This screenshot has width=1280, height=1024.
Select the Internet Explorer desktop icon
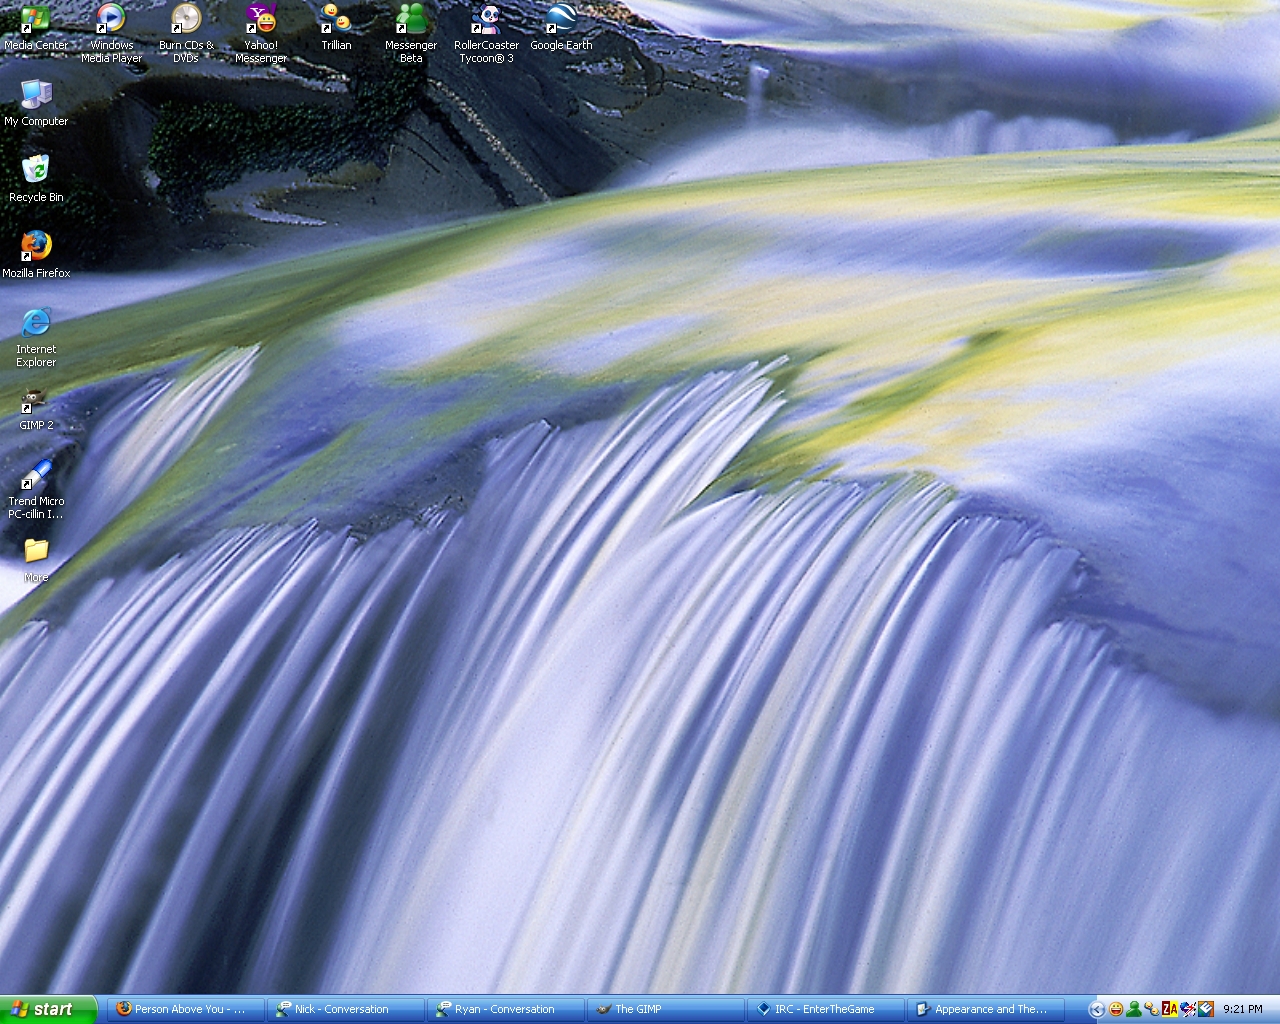pos(36,322)
